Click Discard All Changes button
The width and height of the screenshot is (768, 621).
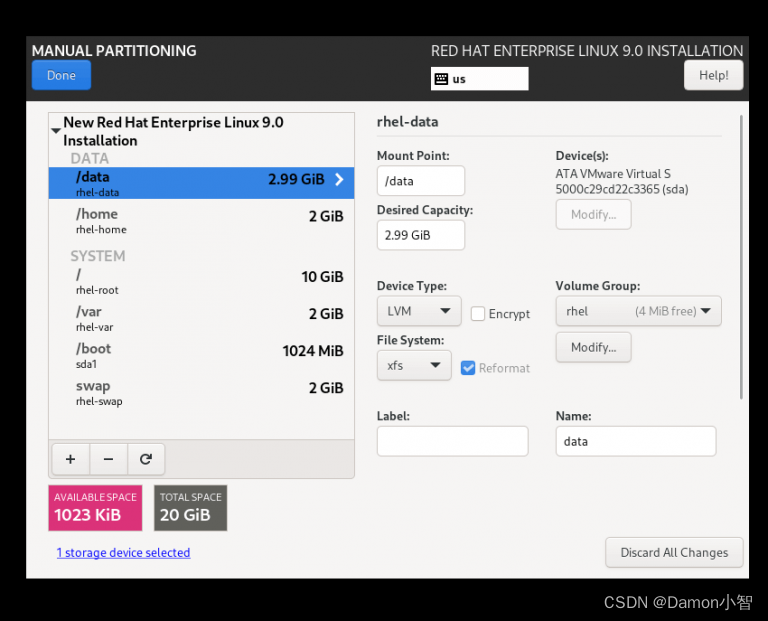point(674,552)
